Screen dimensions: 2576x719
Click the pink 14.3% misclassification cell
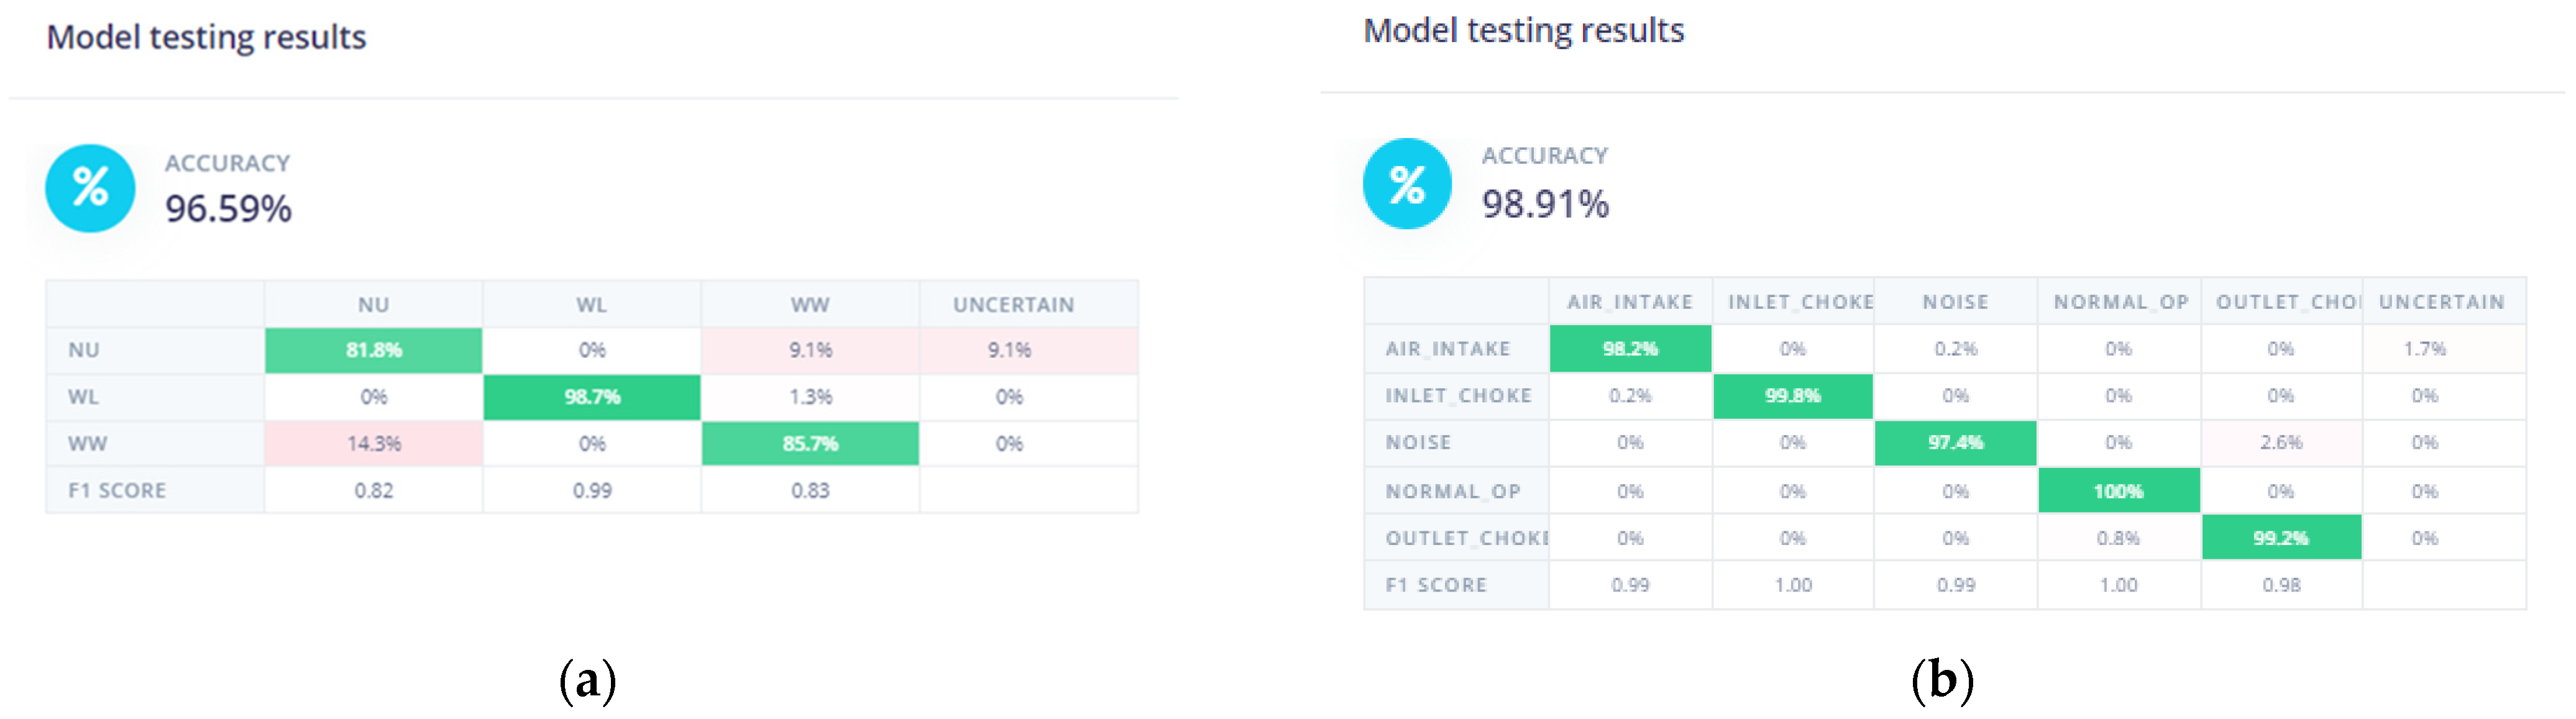point(373,443)
